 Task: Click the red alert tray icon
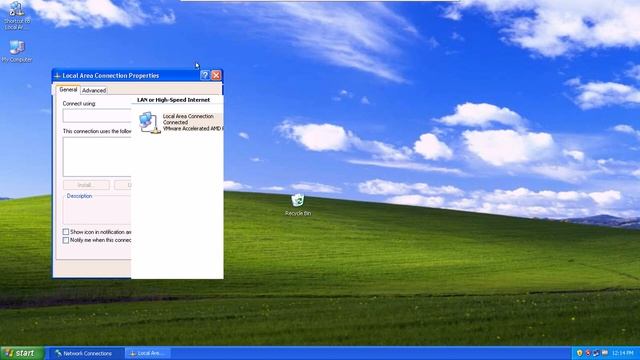(588, 353)
